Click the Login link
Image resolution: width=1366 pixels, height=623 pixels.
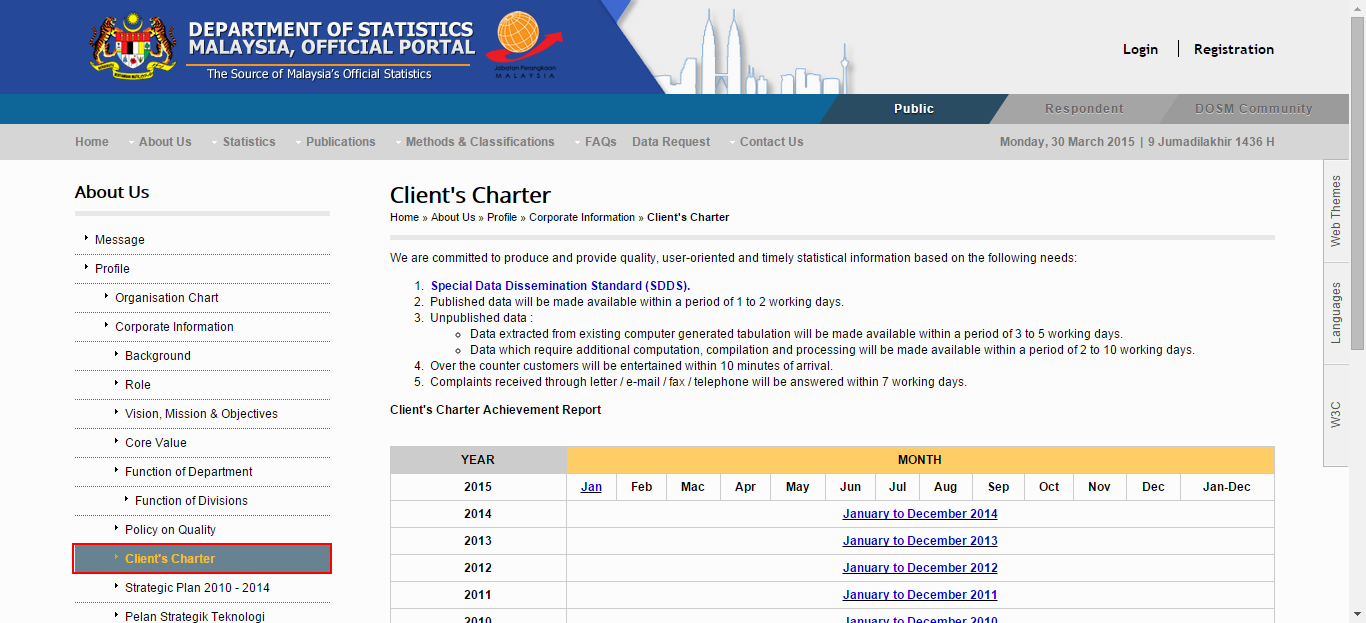tap(1140, 49)
